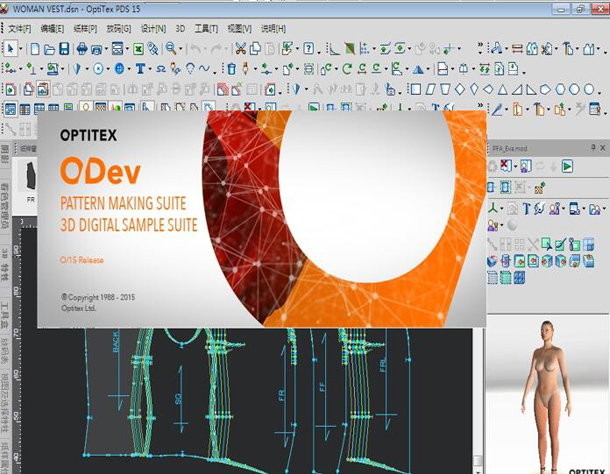Toggle the lightbulb icon in fourth toolbar row
Image resolution: width=610 pixels, height=474 pixels.
(x=86, y=107)
